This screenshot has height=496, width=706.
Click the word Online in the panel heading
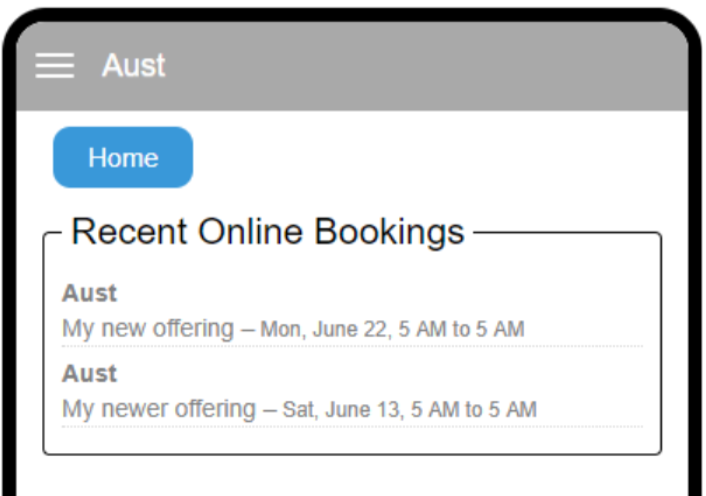coord(253,232)
